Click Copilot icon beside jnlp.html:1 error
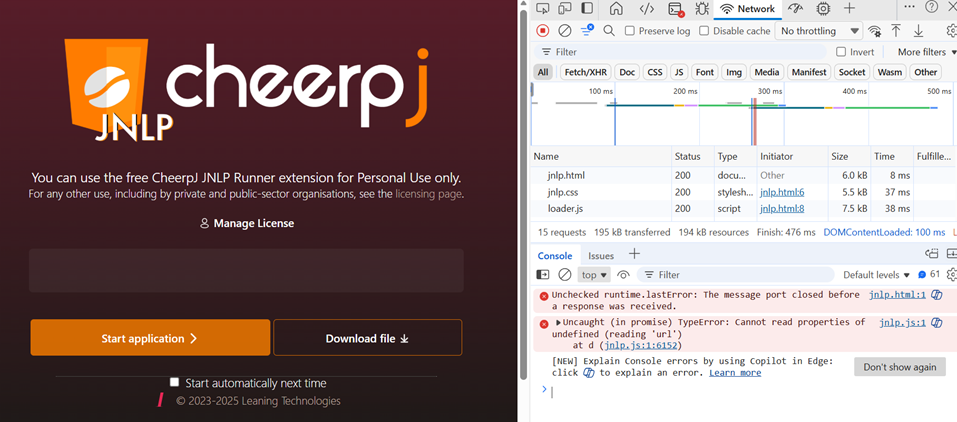 pos(936,296)
